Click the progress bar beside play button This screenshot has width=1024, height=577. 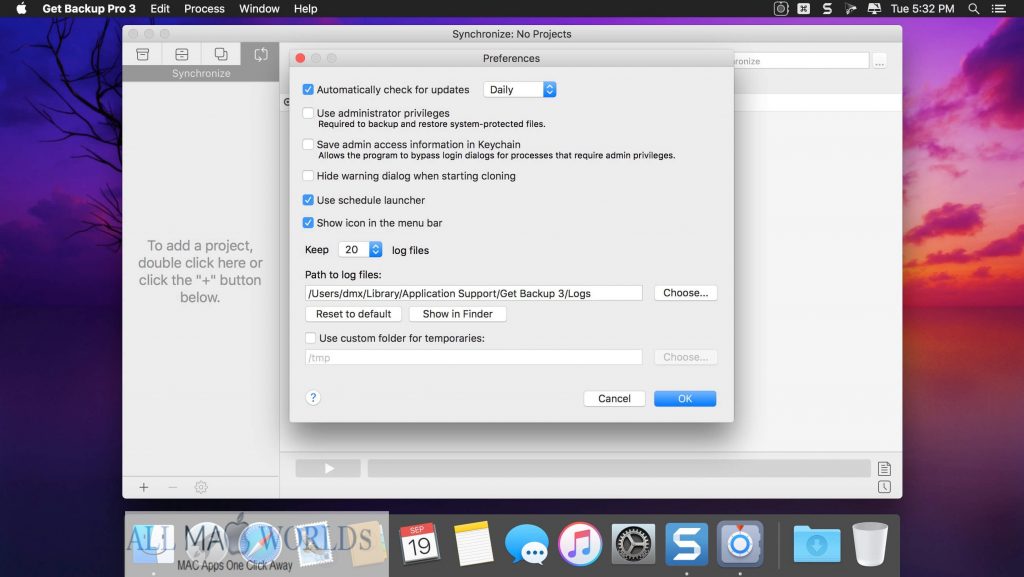618,468
